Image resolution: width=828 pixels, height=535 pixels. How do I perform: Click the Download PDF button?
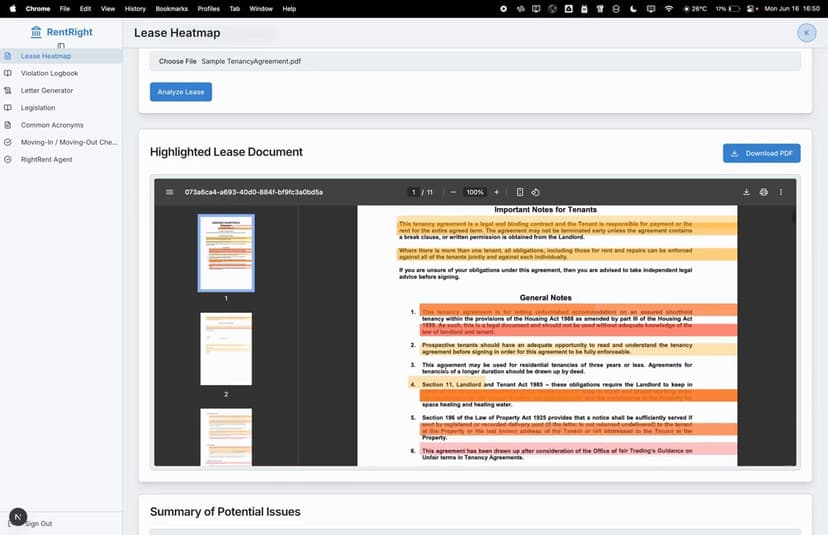(x=761, y=153)
